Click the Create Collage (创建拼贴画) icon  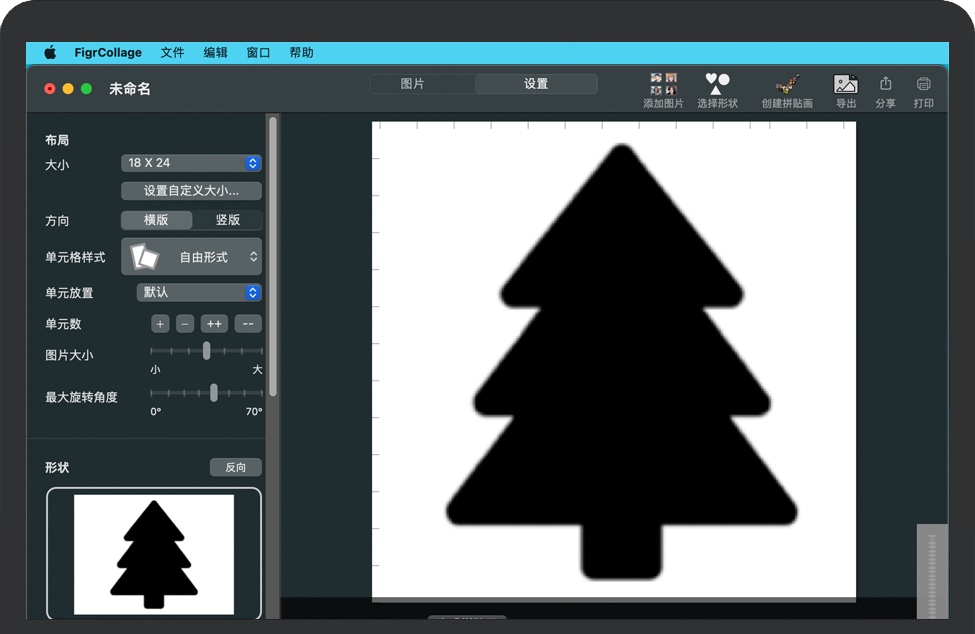(787, 85)
